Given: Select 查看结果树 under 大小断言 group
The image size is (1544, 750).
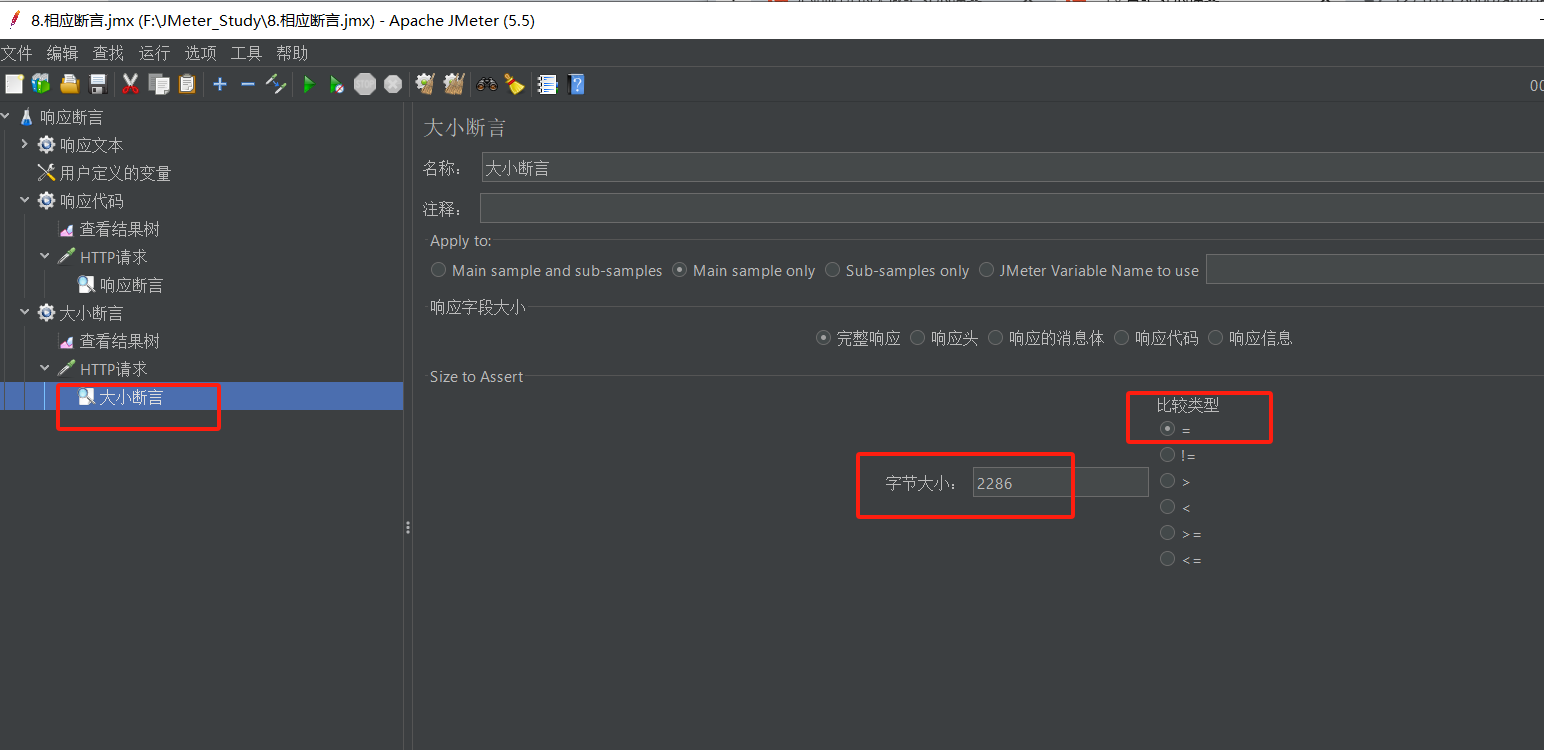Looking at the screenshot, I should tap(109, 341).
